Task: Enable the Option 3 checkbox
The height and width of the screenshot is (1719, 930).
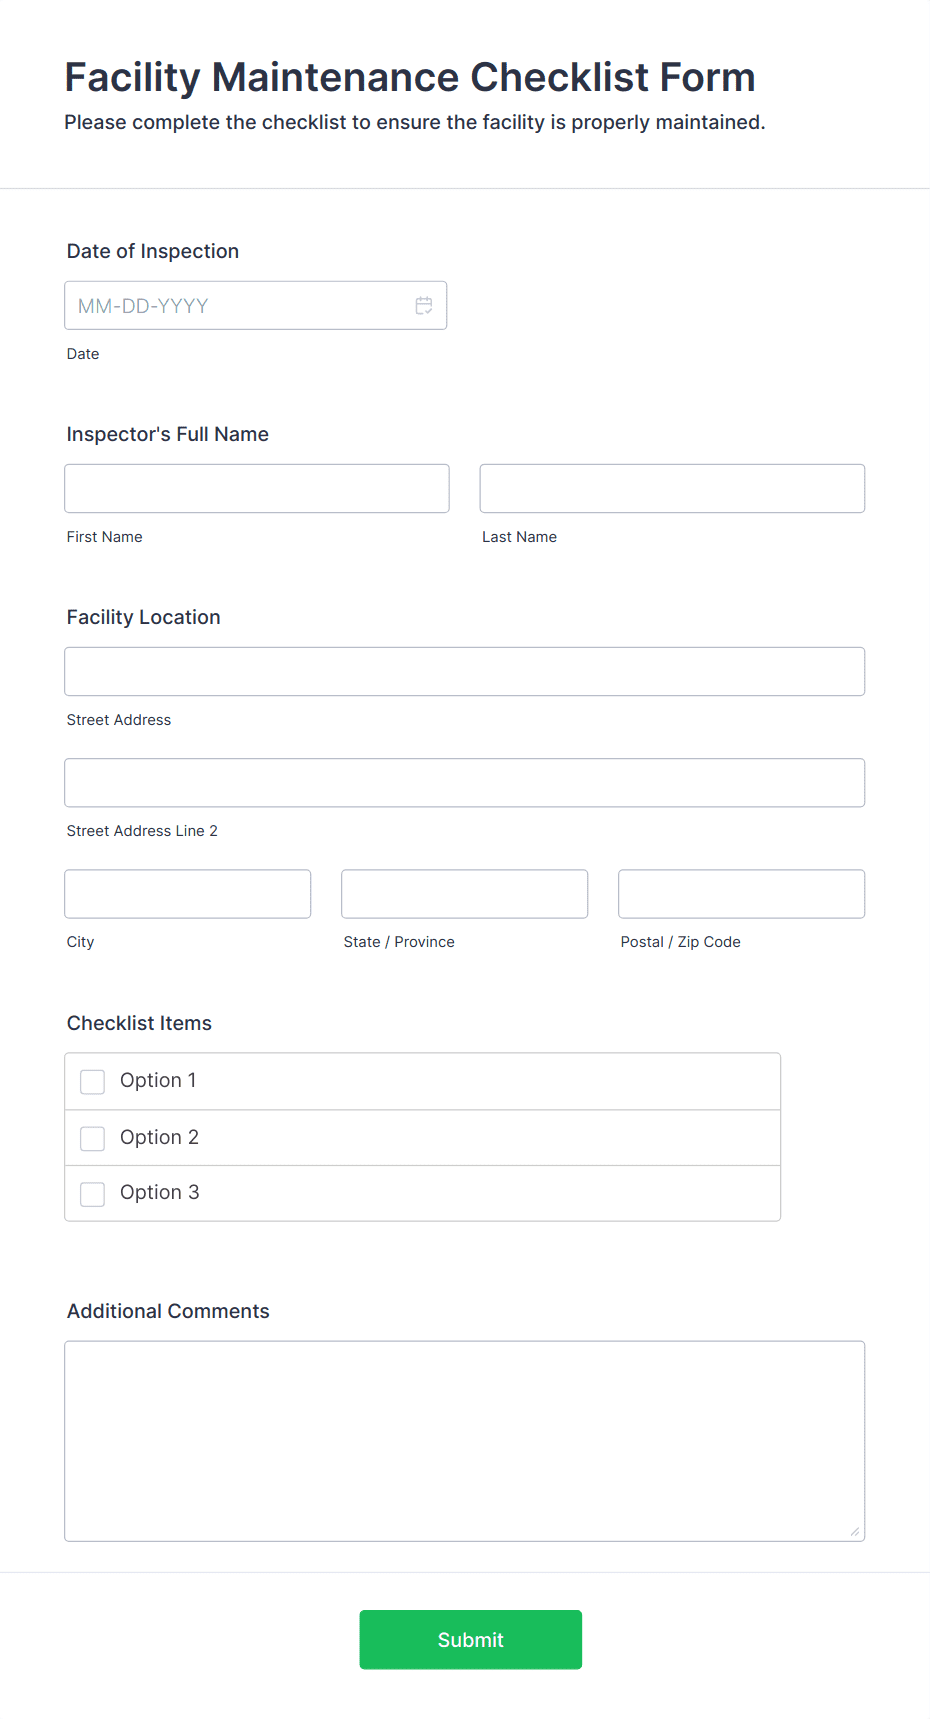Action: [93, 1194]
